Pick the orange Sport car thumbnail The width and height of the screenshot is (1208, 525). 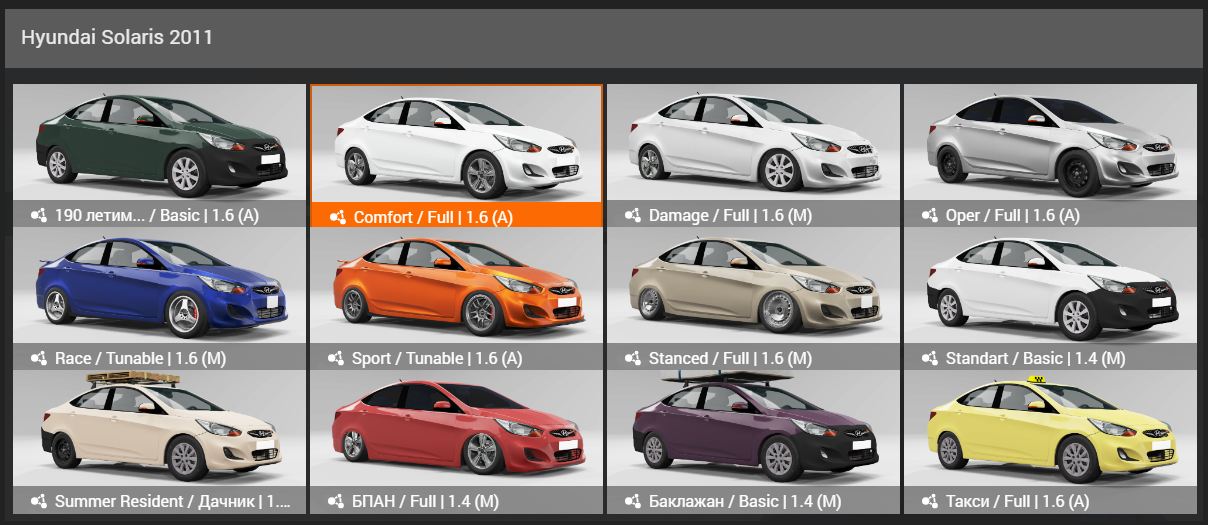[x=456, y=287]
